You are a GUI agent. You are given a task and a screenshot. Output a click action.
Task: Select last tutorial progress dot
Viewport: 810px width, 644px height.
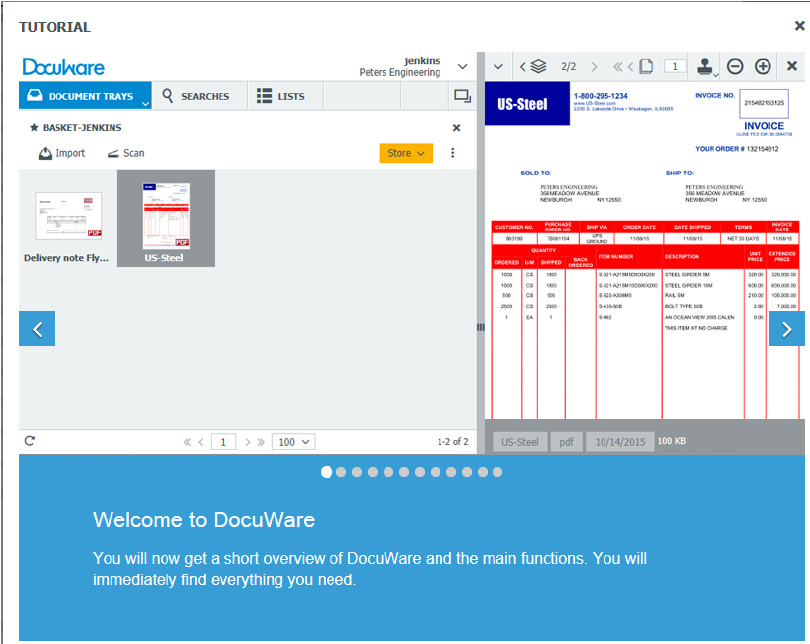(497, 472)
